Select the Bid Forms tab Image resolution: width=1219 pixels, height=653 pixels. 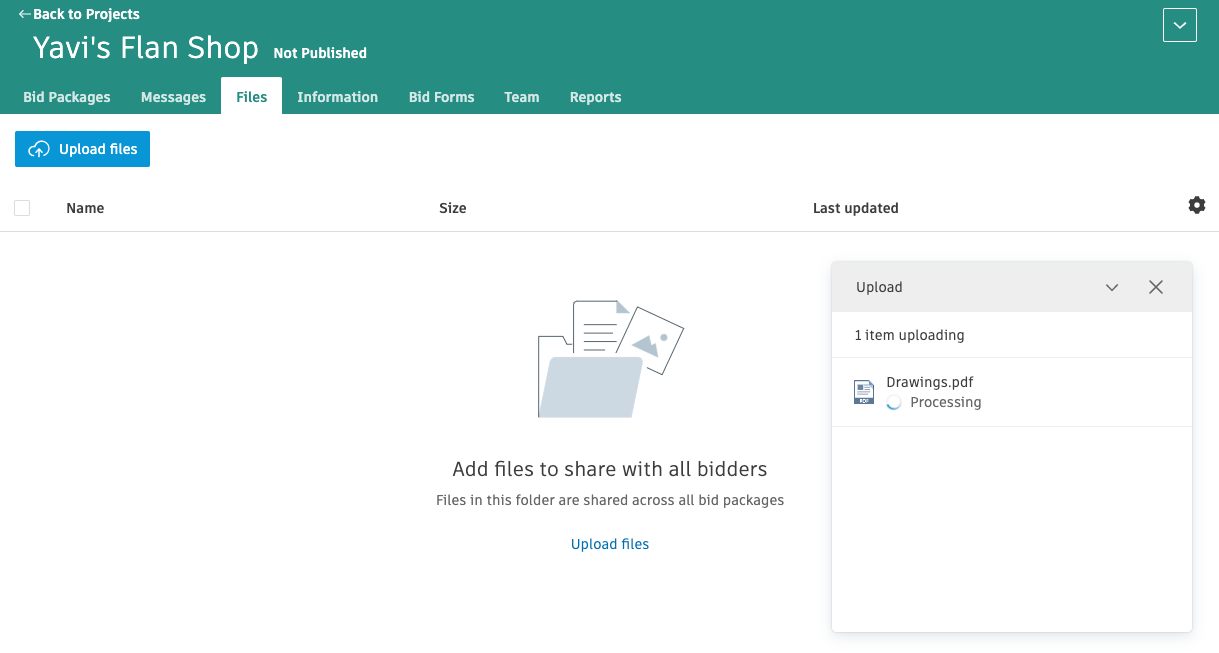(x=441, y=97)
